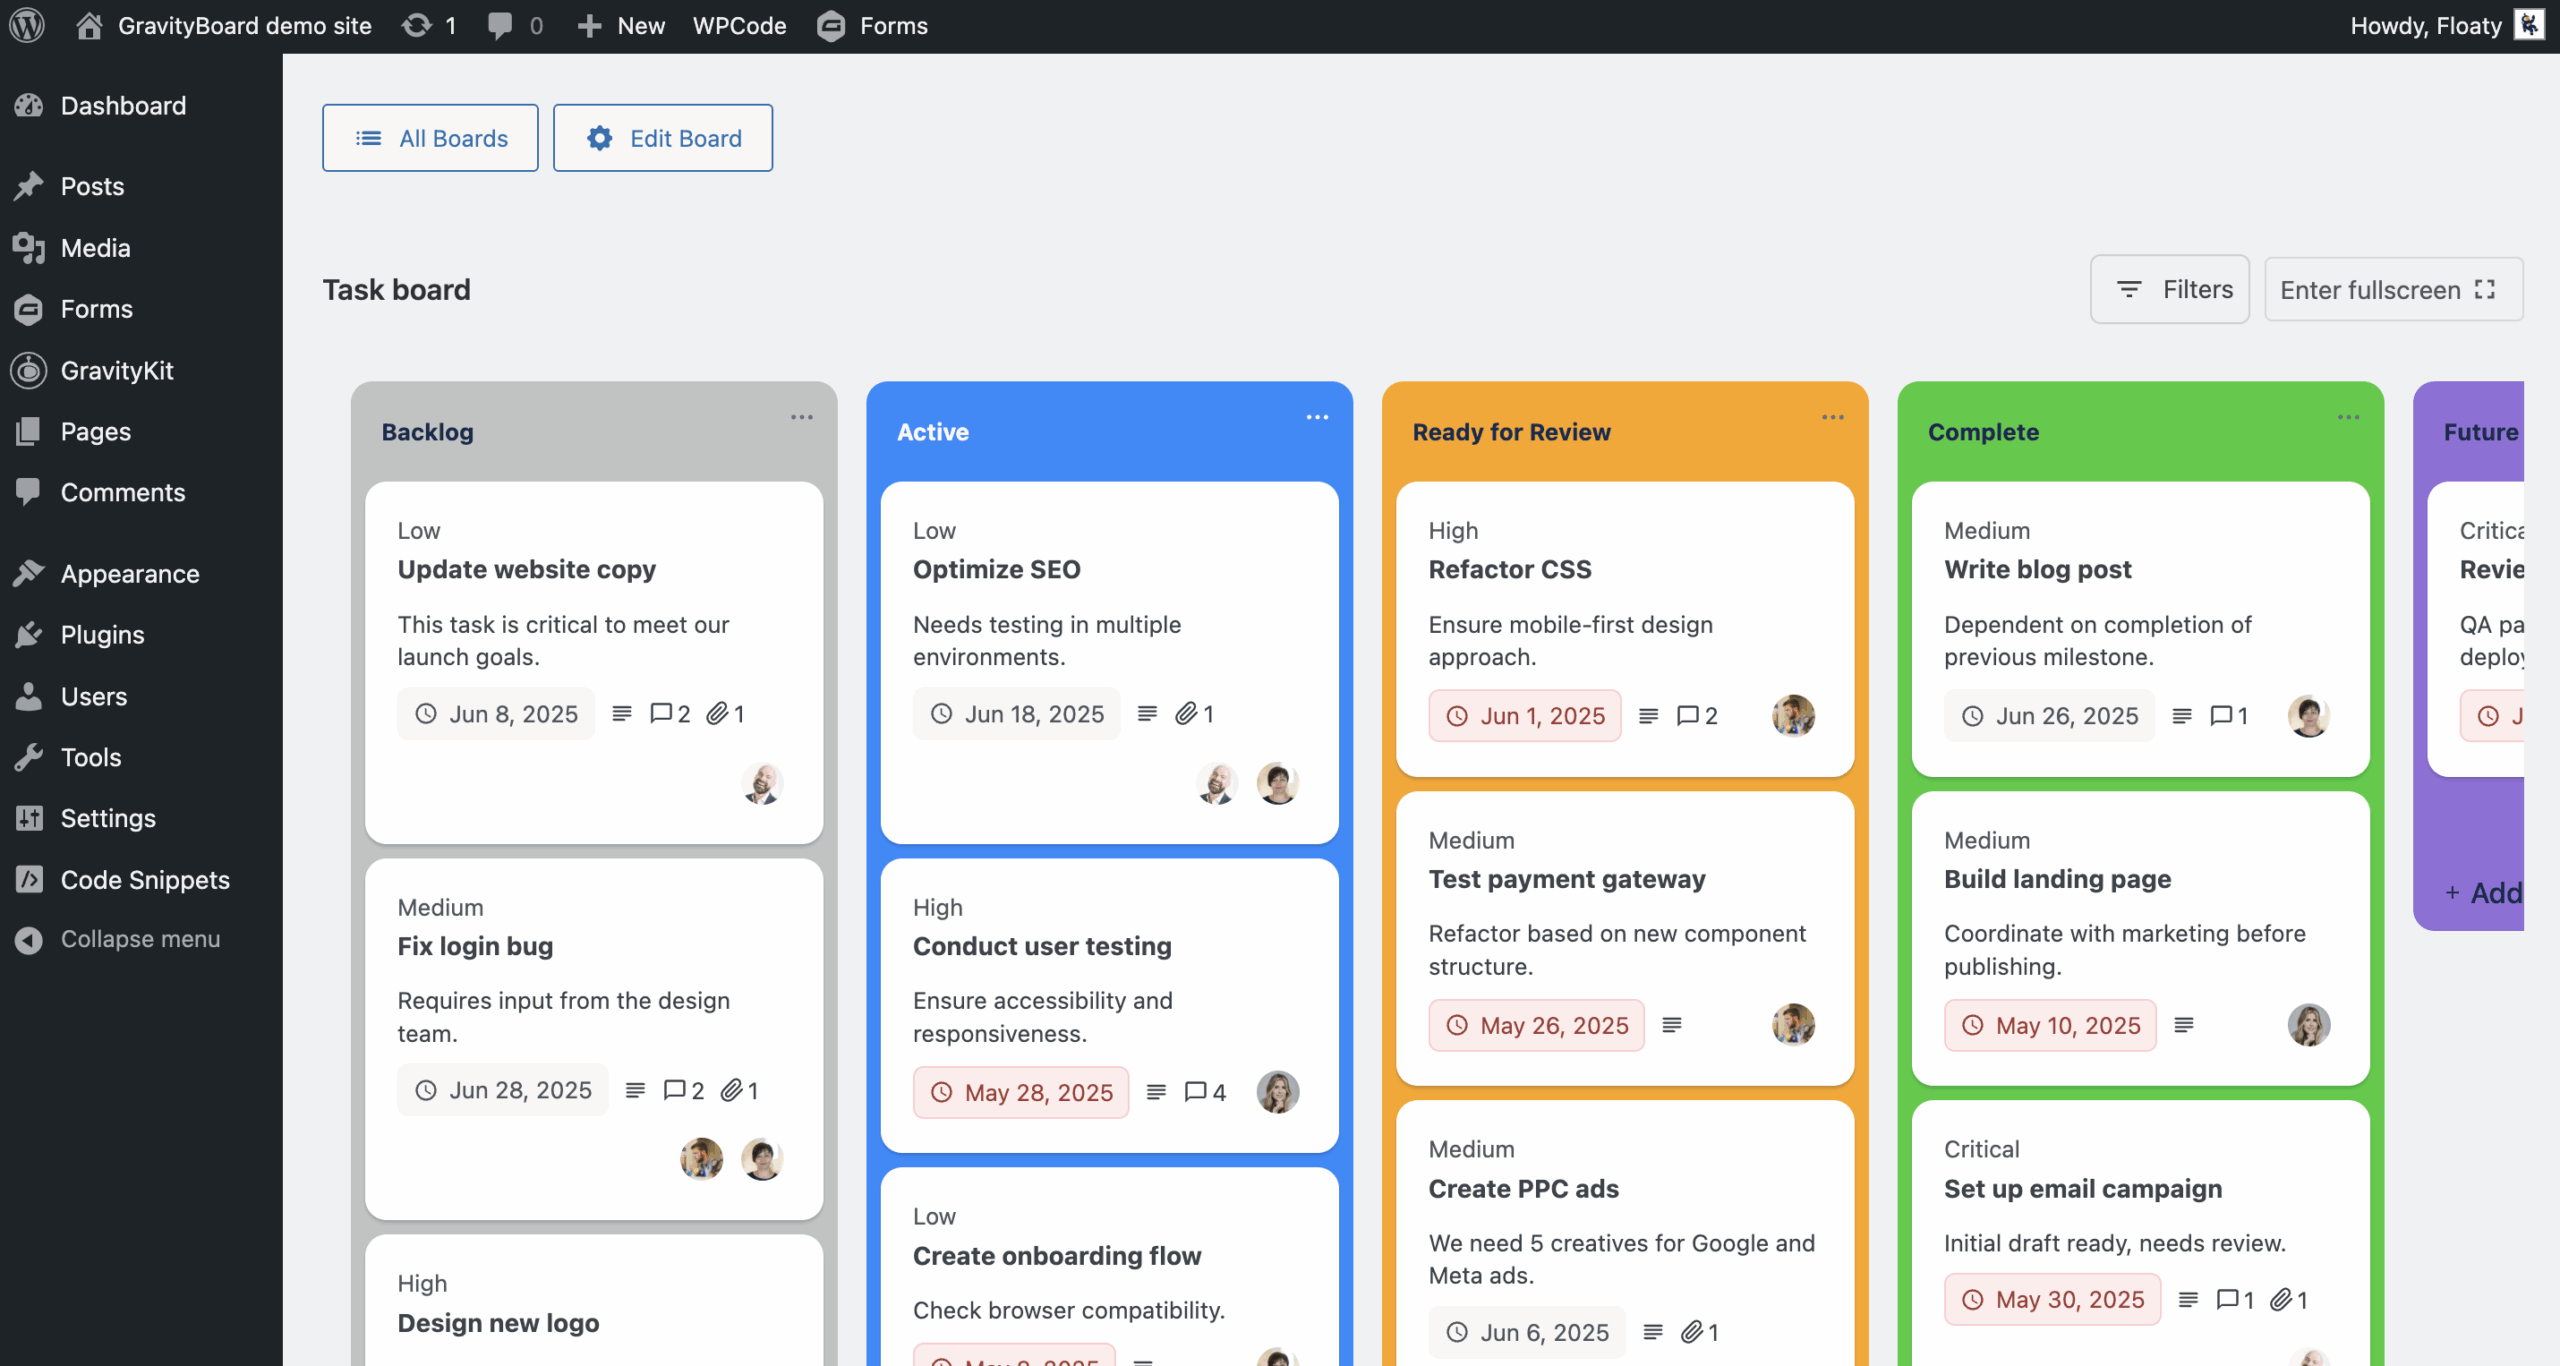Click assignee avatar on Build landing page

[2309, 1025]
